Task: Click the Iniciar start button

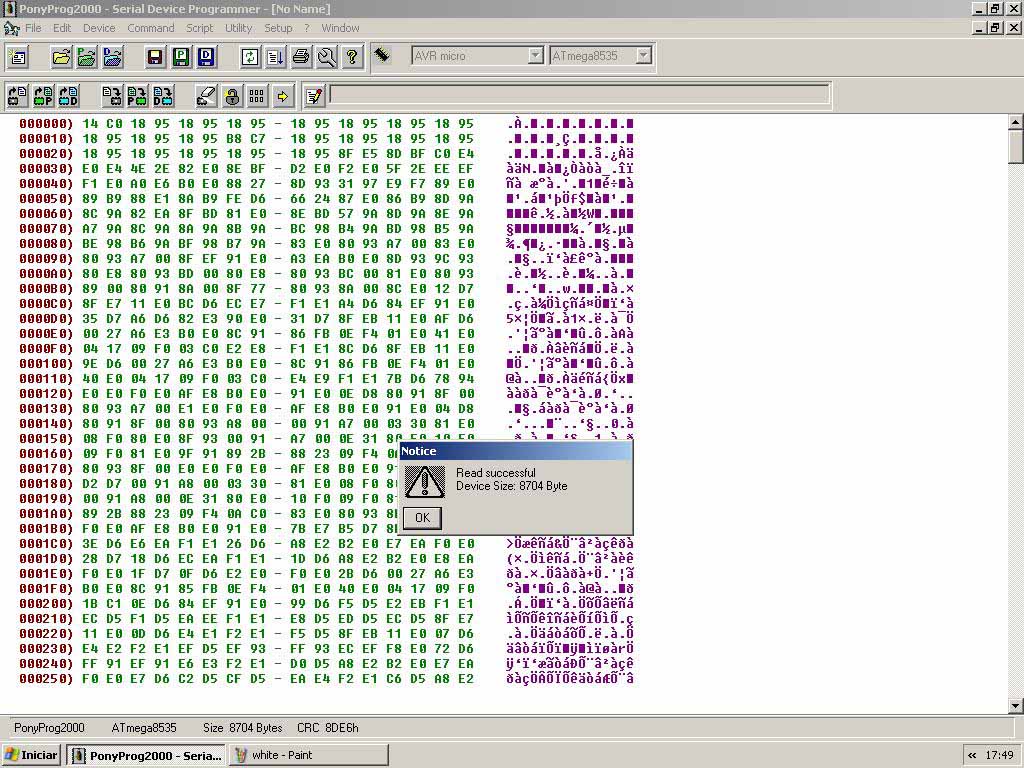Action: [31, 755]
